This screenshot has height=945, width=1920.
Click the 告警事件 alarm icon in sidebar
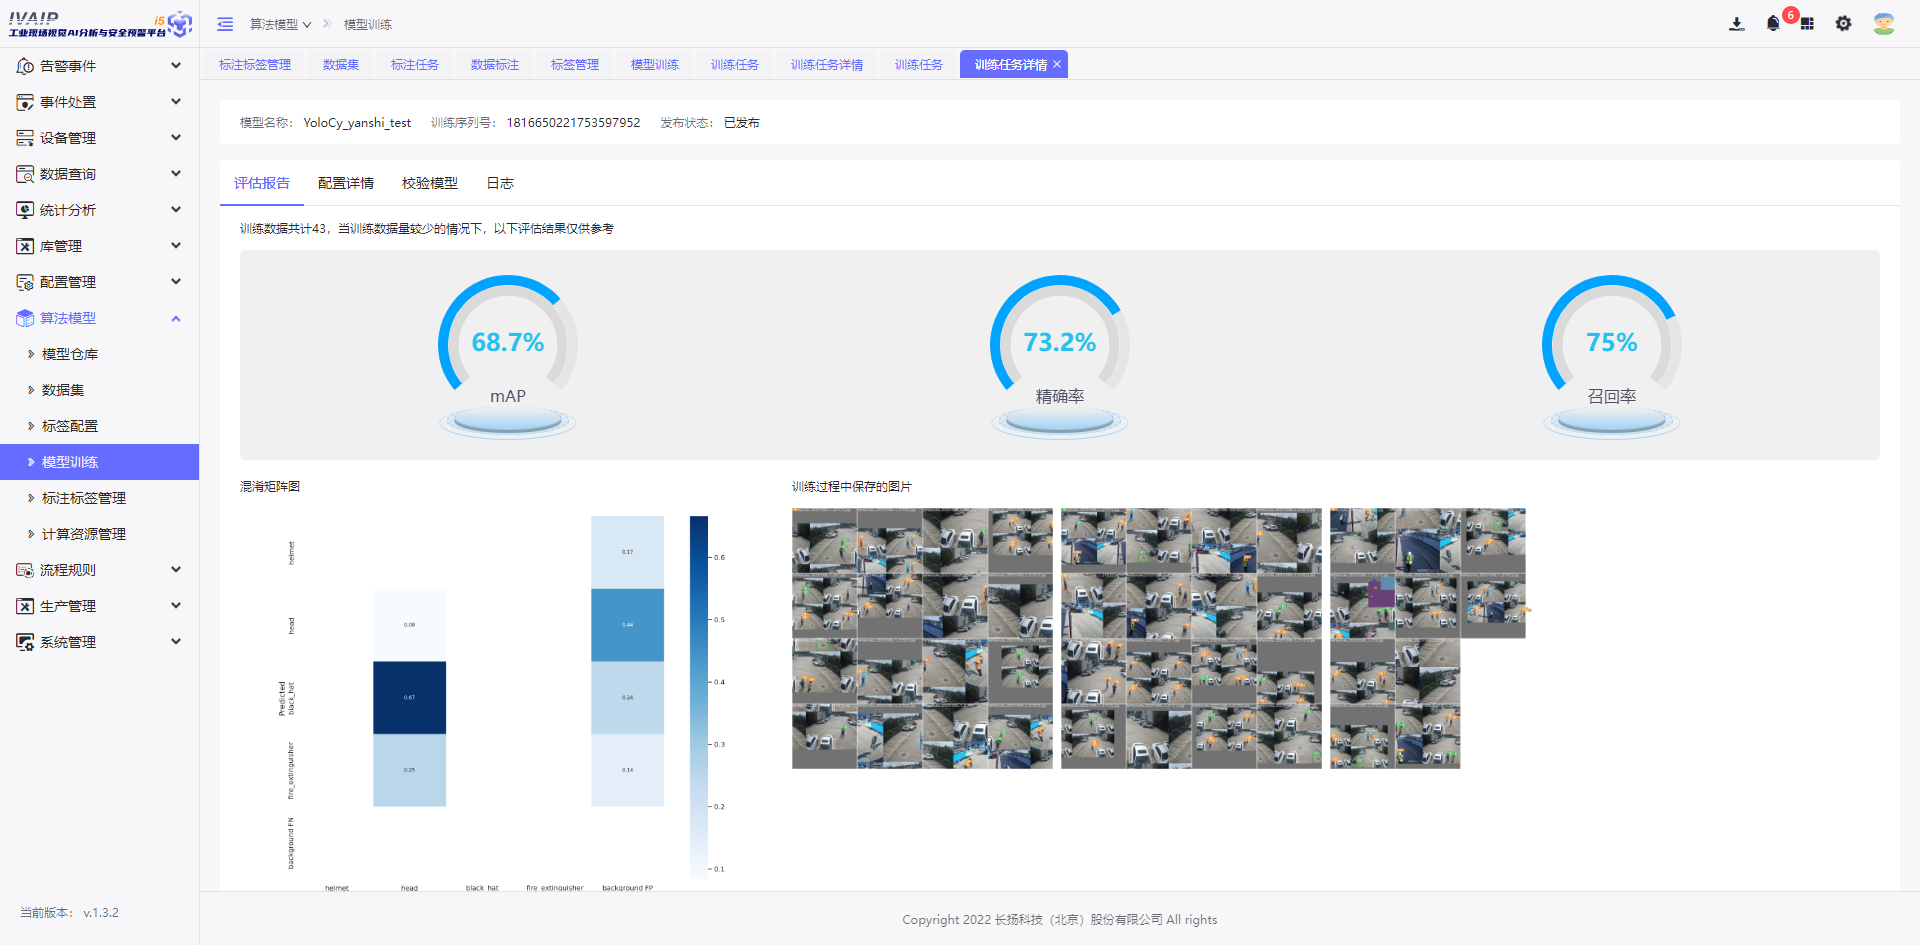[25, 66]
